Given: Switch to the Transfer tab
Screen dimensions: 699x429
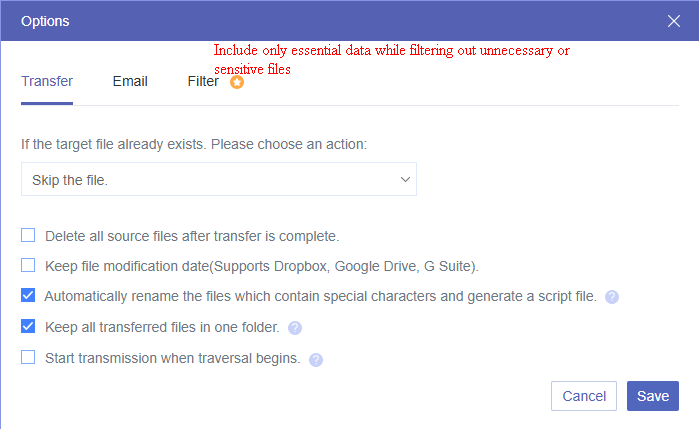Looking at the screenshot, I should coord(47,81).
